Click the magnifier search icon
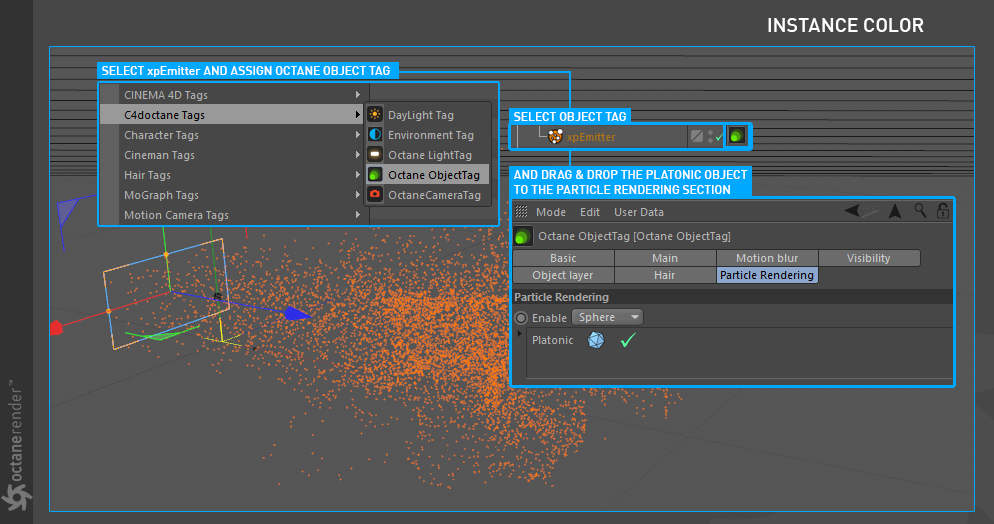This screenshot has height=524, width=994. tap(920, 210)
